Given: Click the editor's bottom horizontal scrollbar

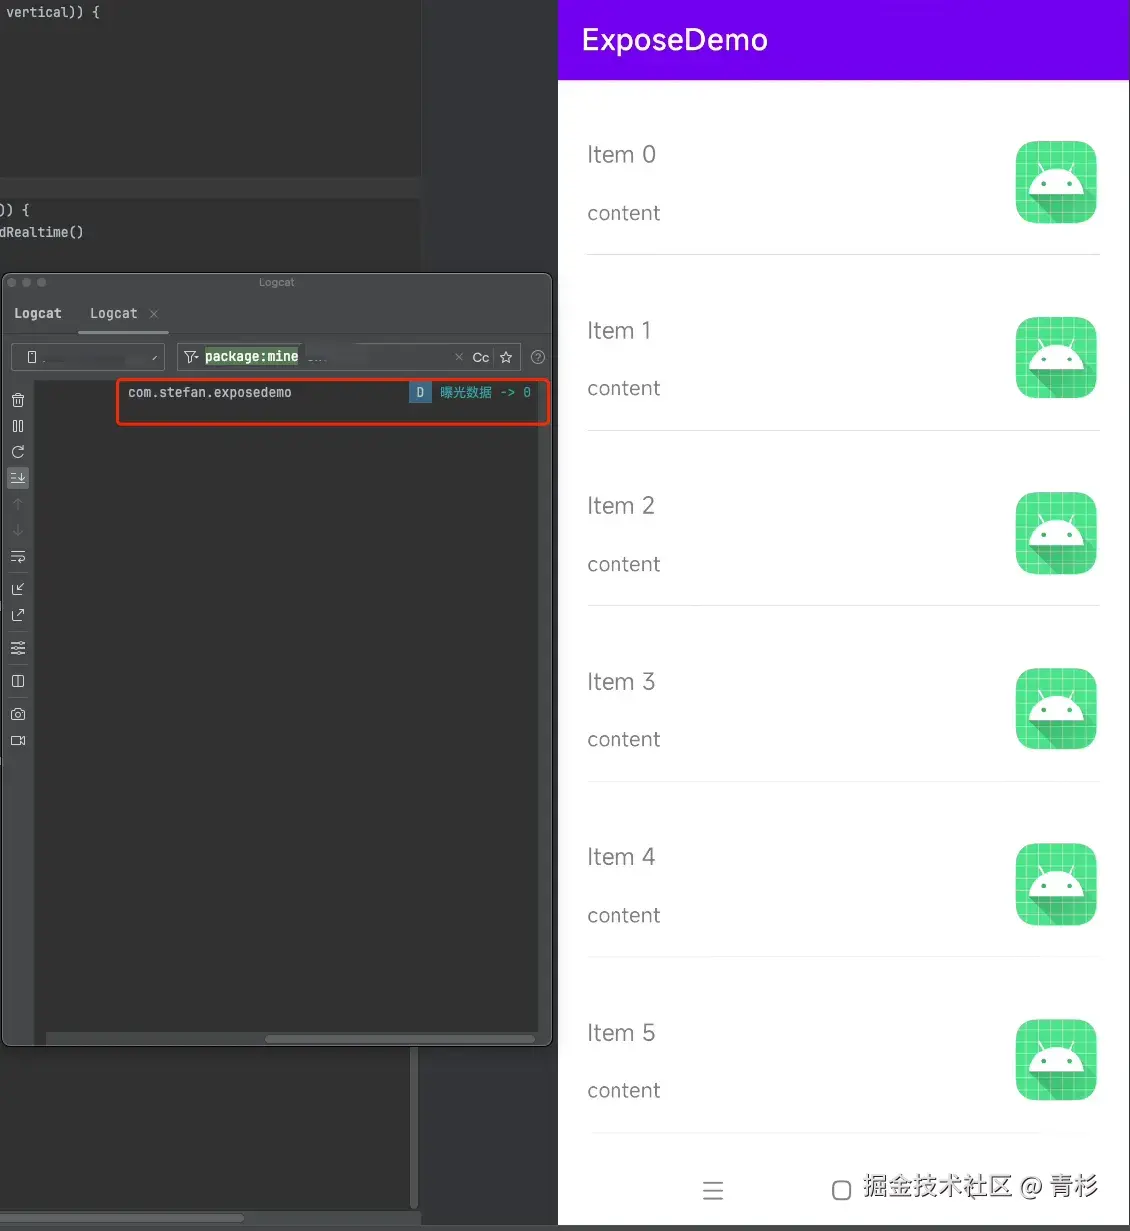Looking at the screenshot, I should tap(122, 1218).
